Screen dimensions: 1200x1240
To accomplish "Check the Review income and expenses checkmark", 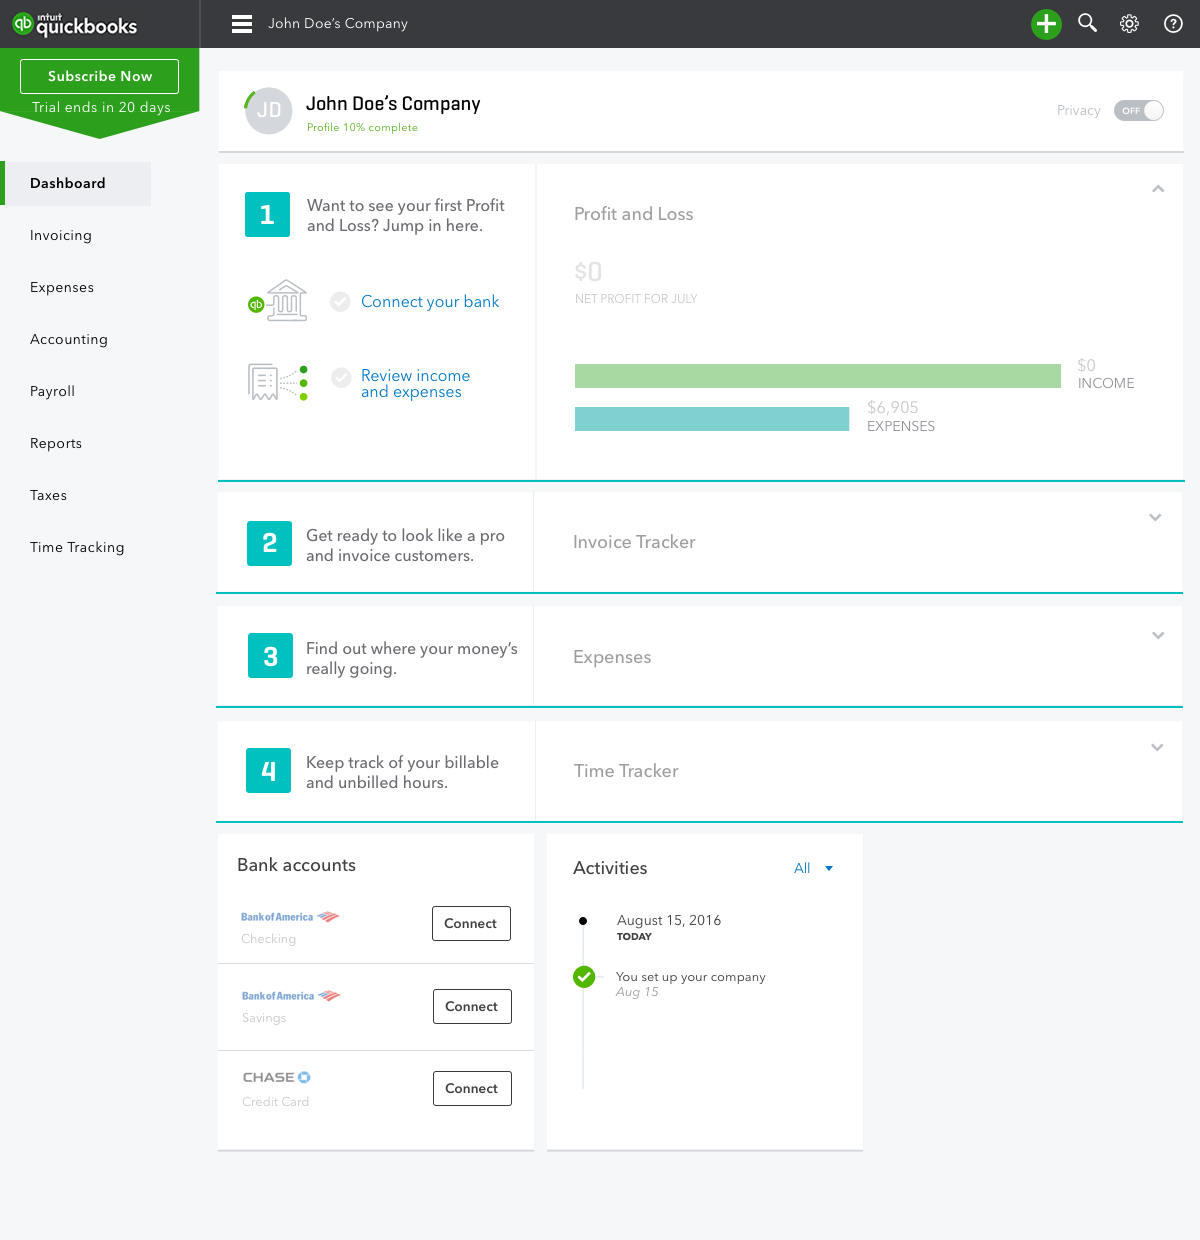I will pyautogui.click(x=341, y=377).
